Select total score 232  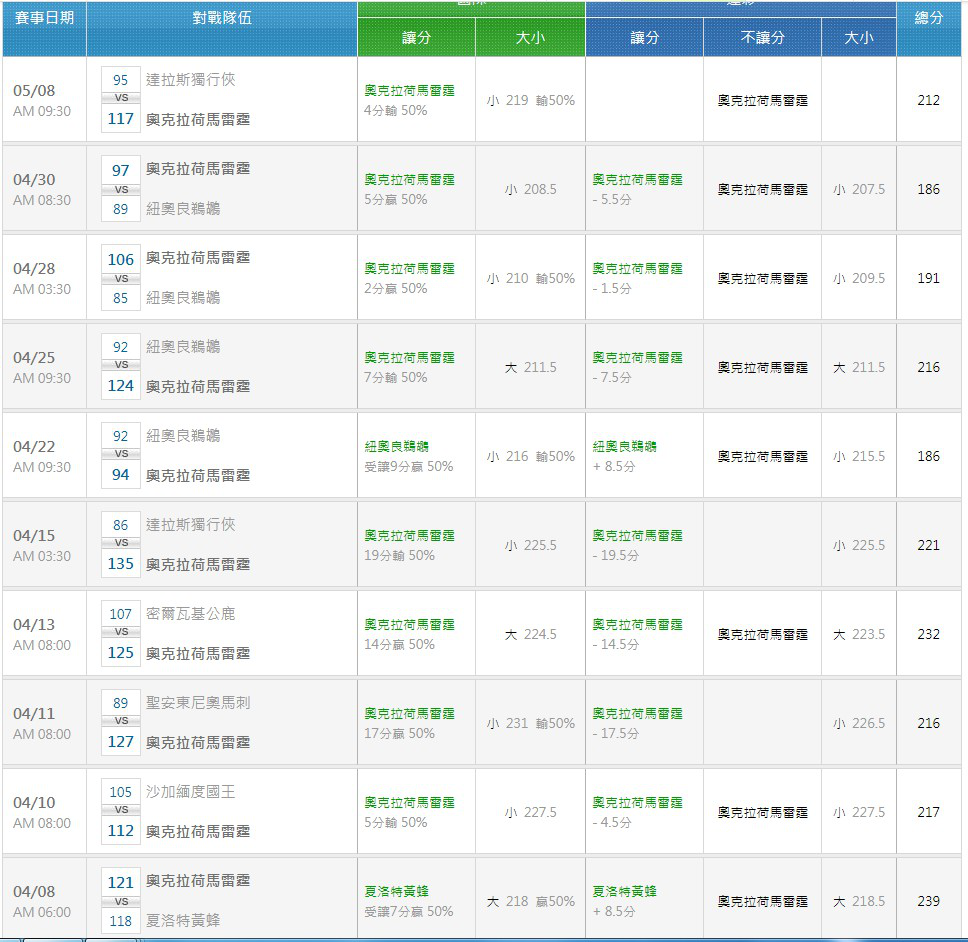point(928,634)
